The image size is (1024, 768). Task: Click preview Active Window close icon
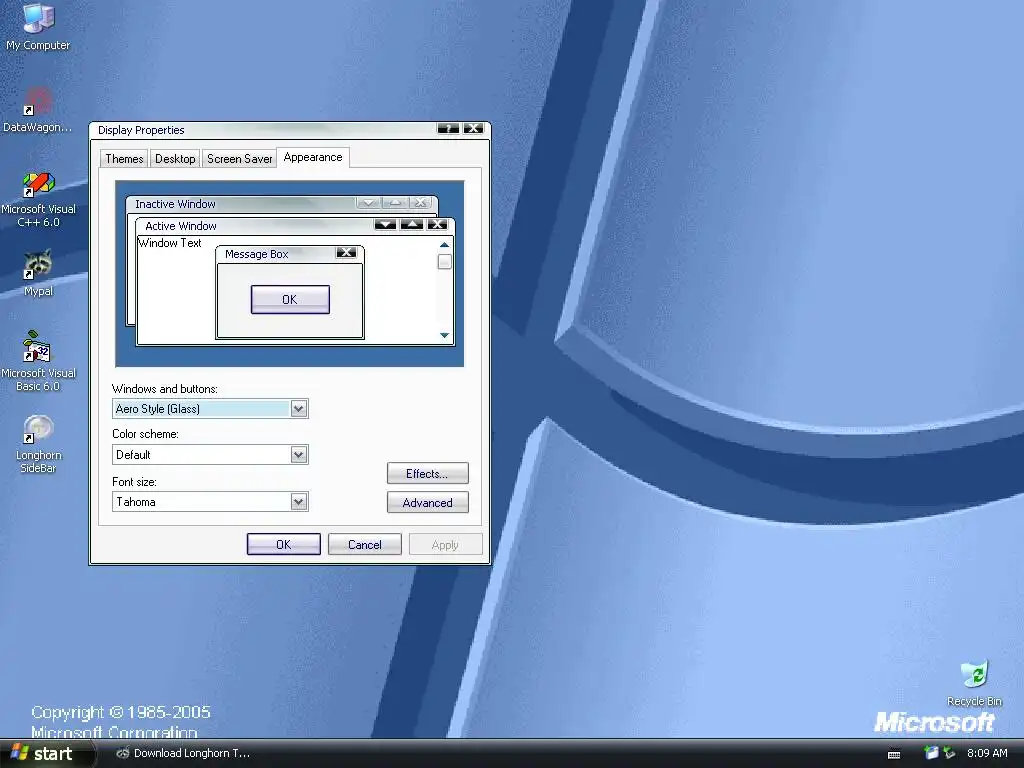(x=437, y=225)
